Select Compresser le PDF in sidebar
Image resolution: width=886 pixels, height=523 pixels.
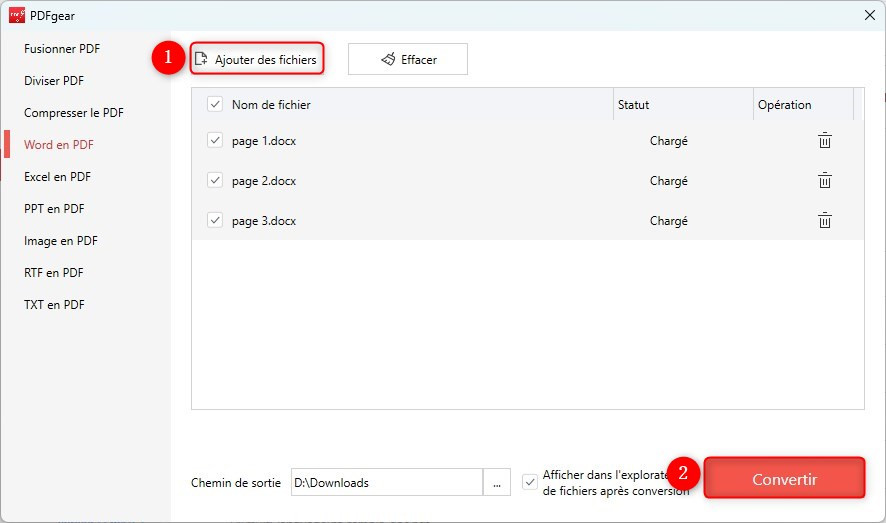[73, 112]
